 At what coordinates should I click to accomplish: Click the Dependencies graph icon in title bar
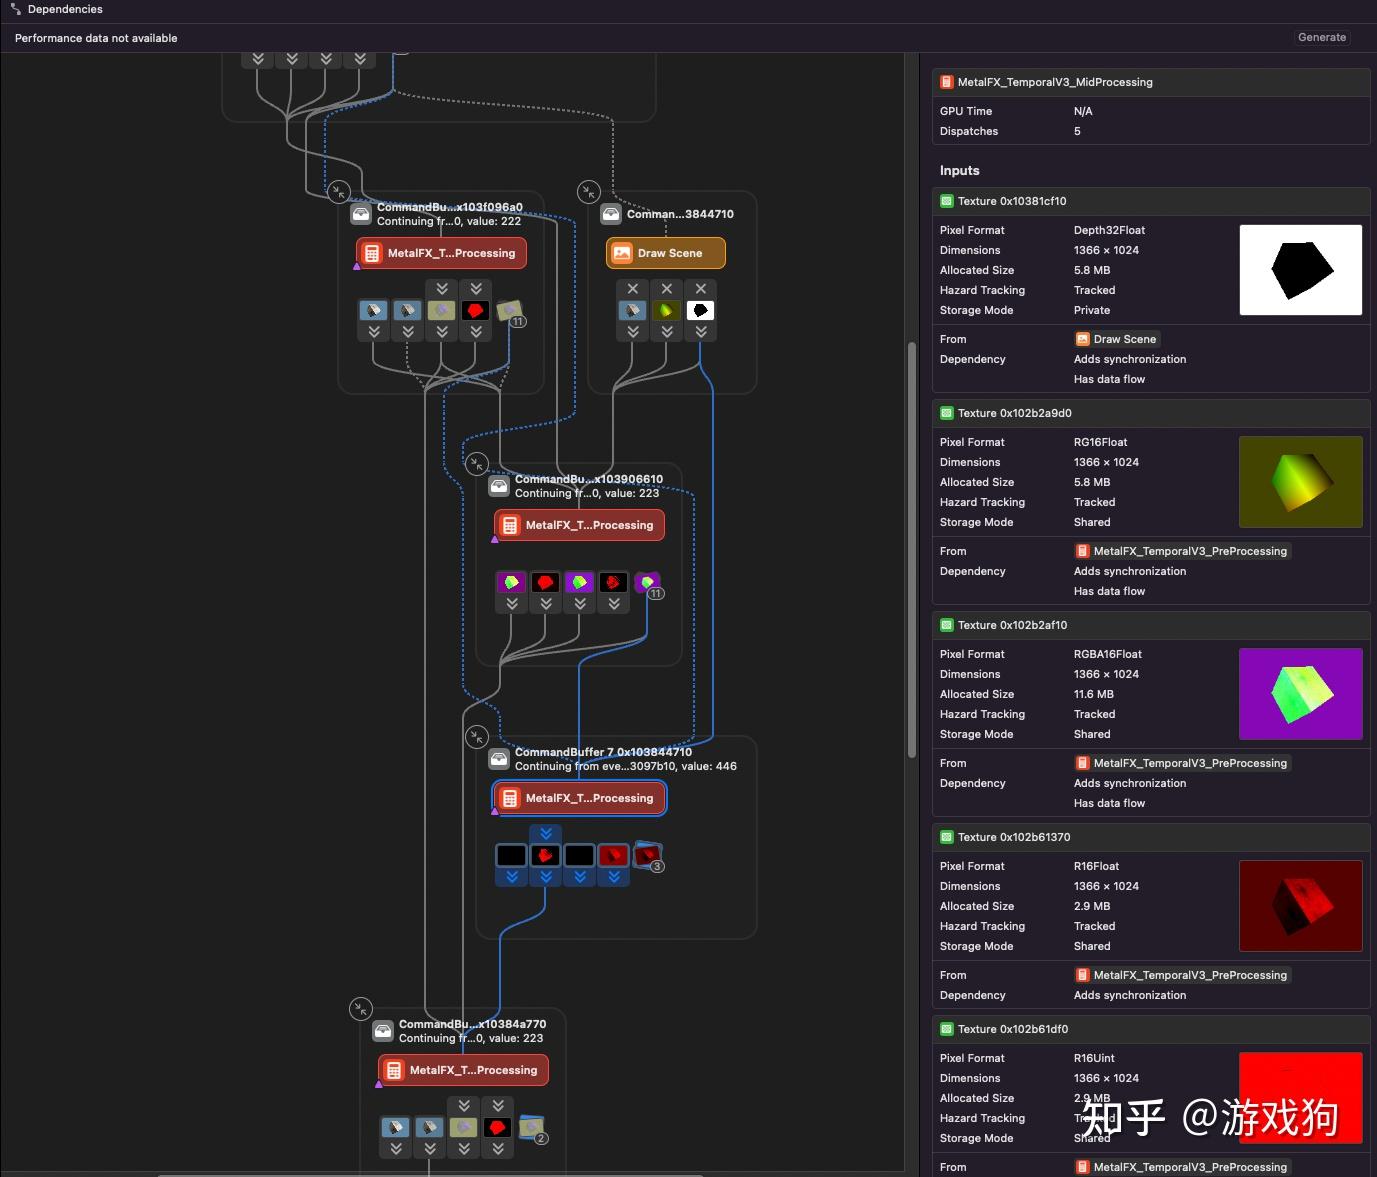(16, 9)
